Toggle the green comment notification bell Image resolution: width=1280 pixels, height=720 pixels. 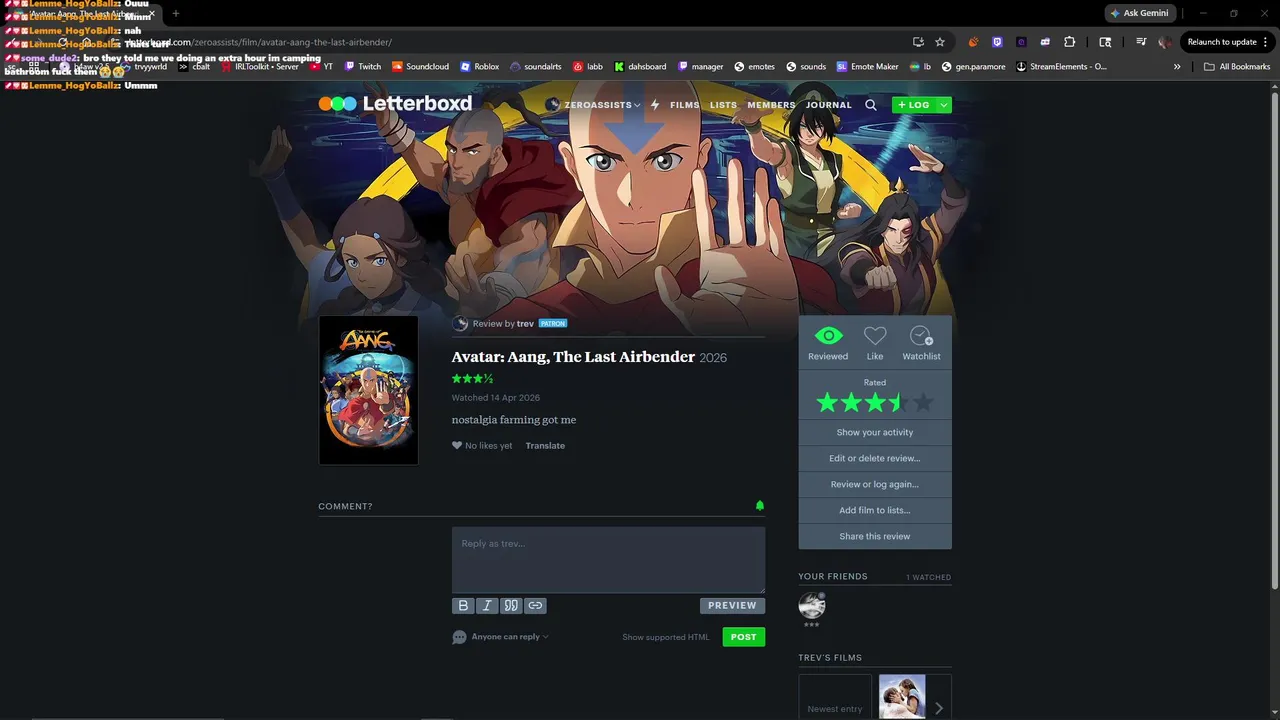760,506
